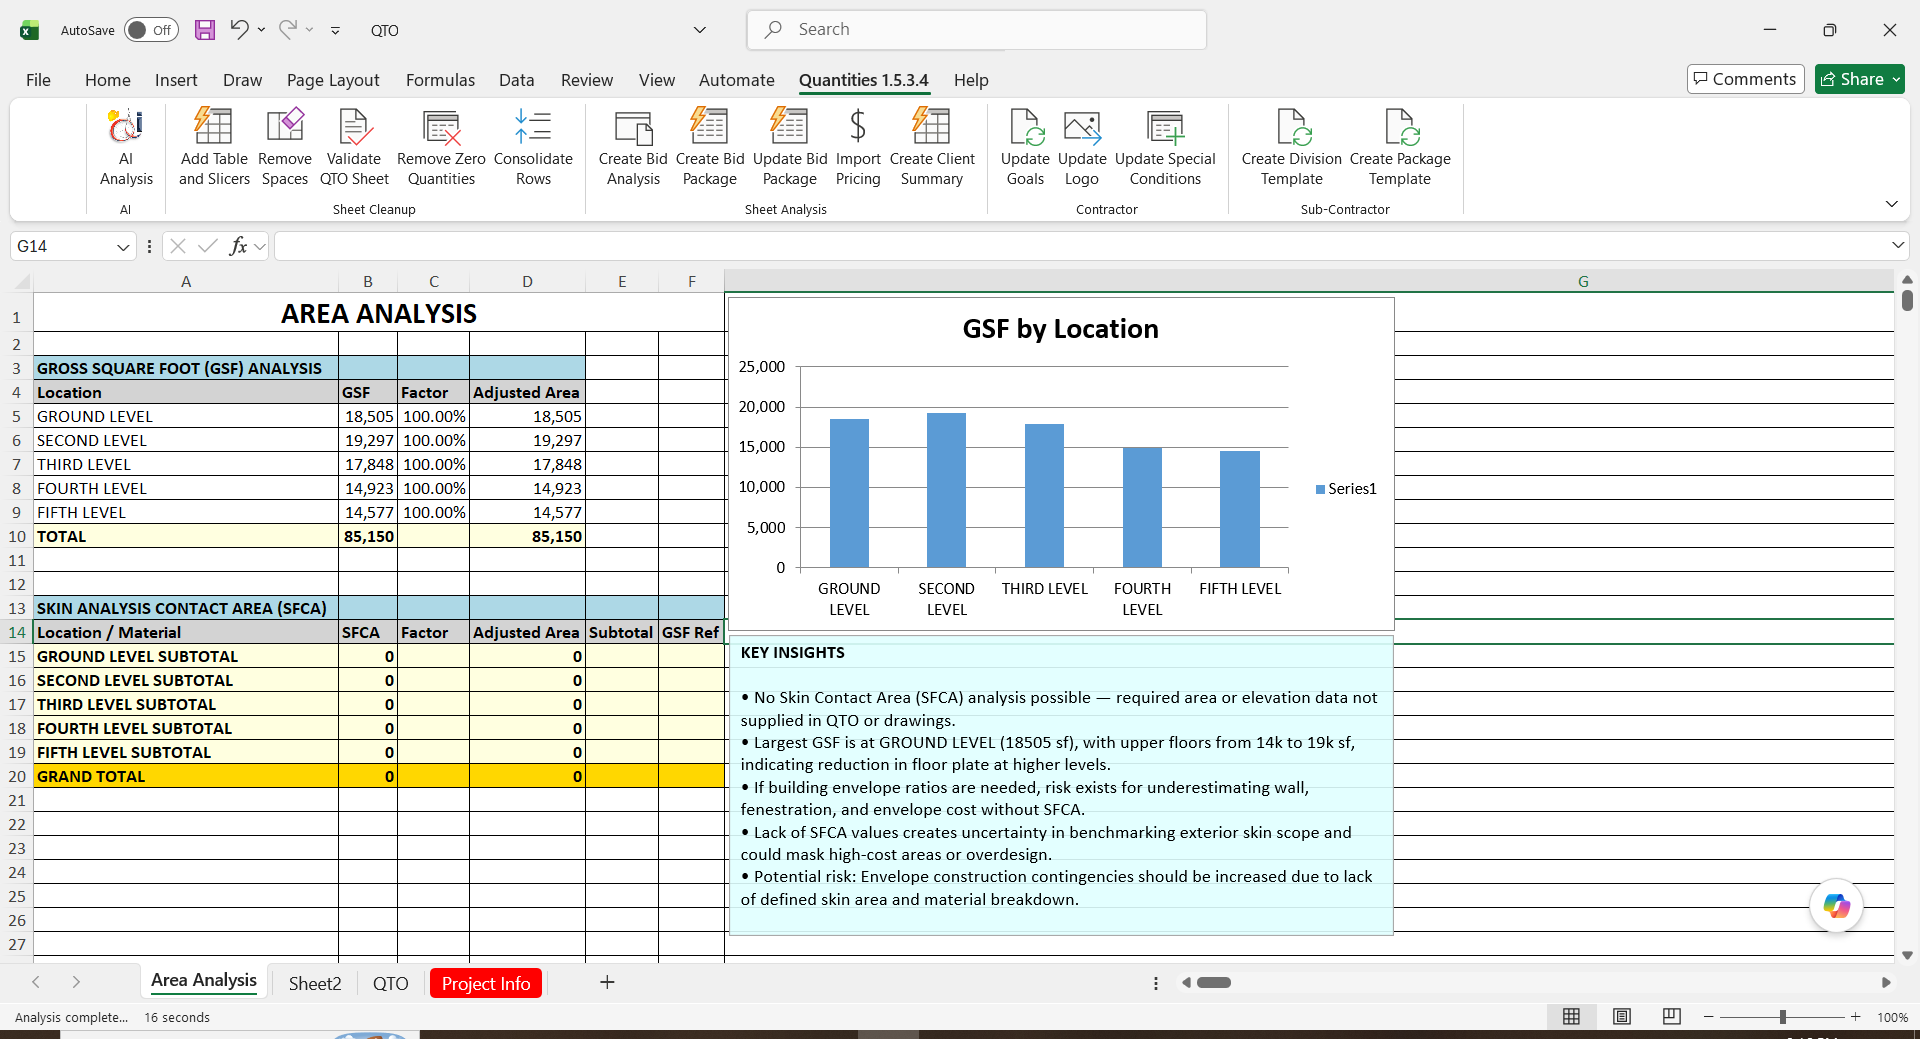The image size is (1920, 1039).
Task: Open Customize Quick Access Toolbar dropdown
Action: coord(336,31)
